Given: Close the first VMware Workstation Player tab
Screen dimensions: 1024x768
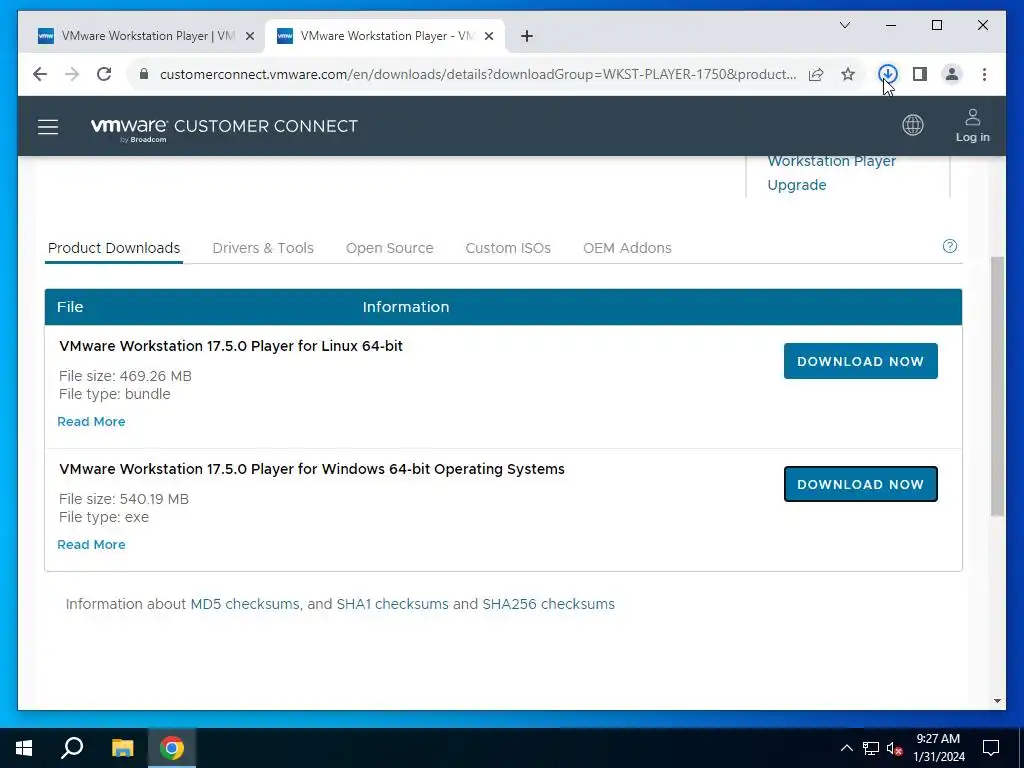Looking at the screenshot, I should point(249,36).
